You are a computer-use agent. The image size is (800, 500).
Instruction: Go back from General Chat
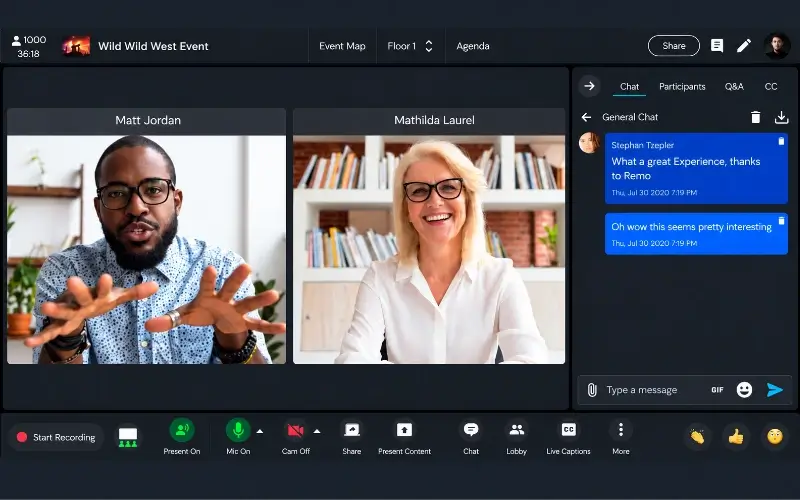(x=586, y=117)
